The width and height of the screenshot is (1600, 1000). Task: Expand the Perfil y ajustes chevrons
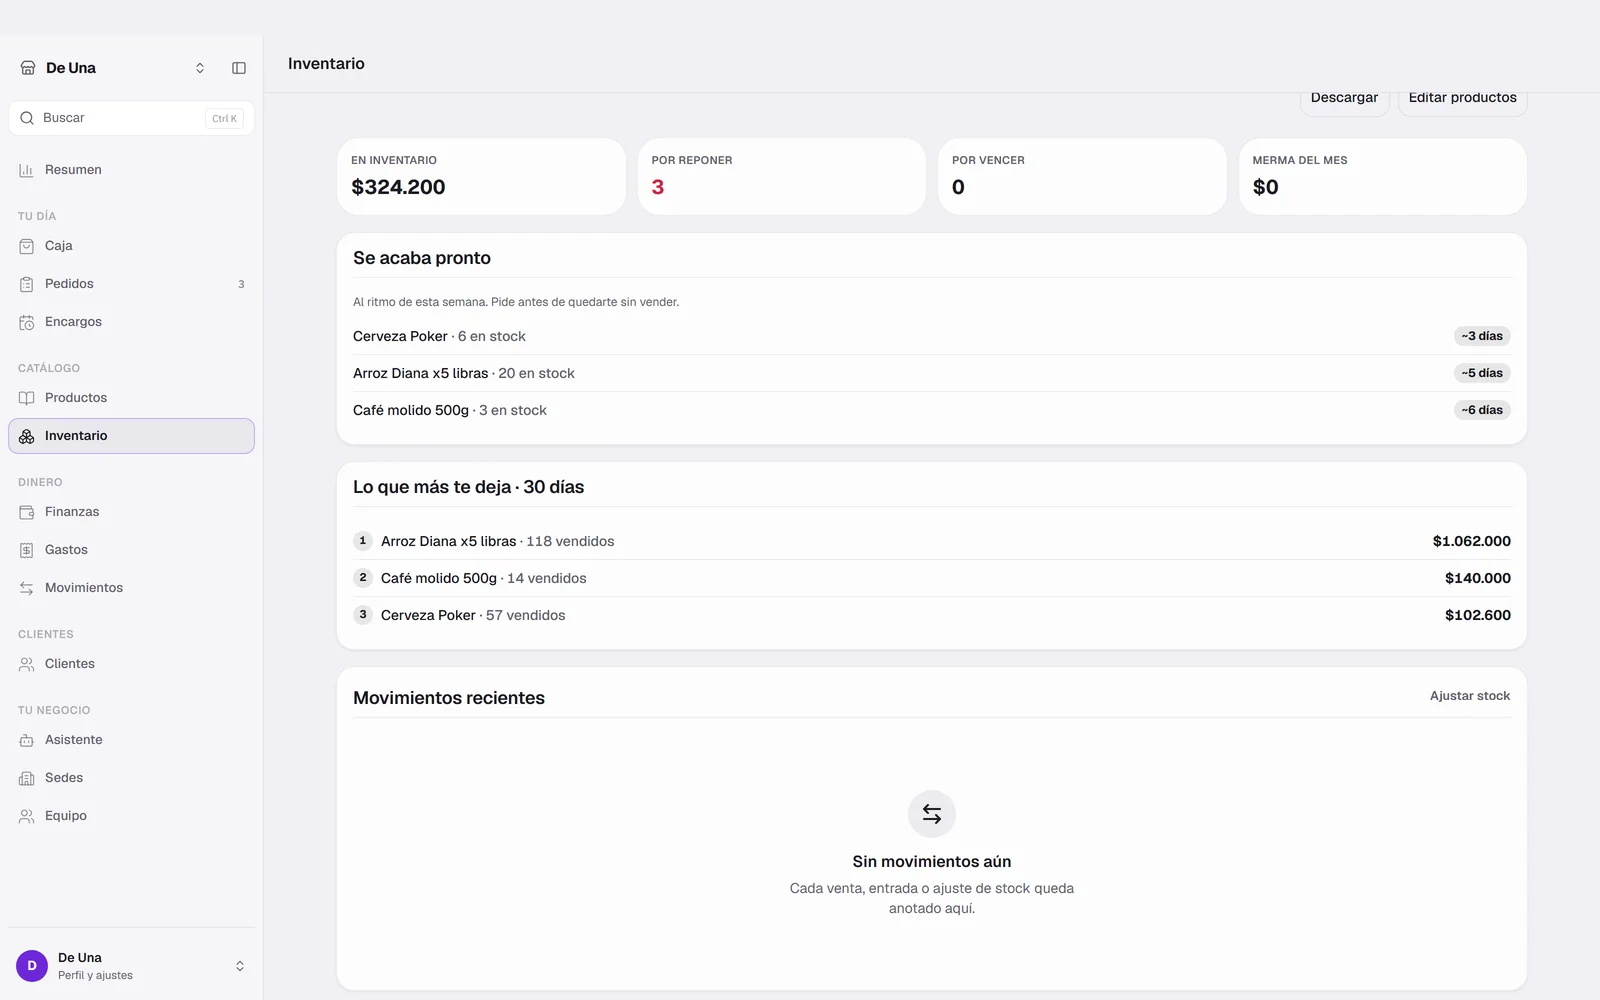(x=240, y=966)
